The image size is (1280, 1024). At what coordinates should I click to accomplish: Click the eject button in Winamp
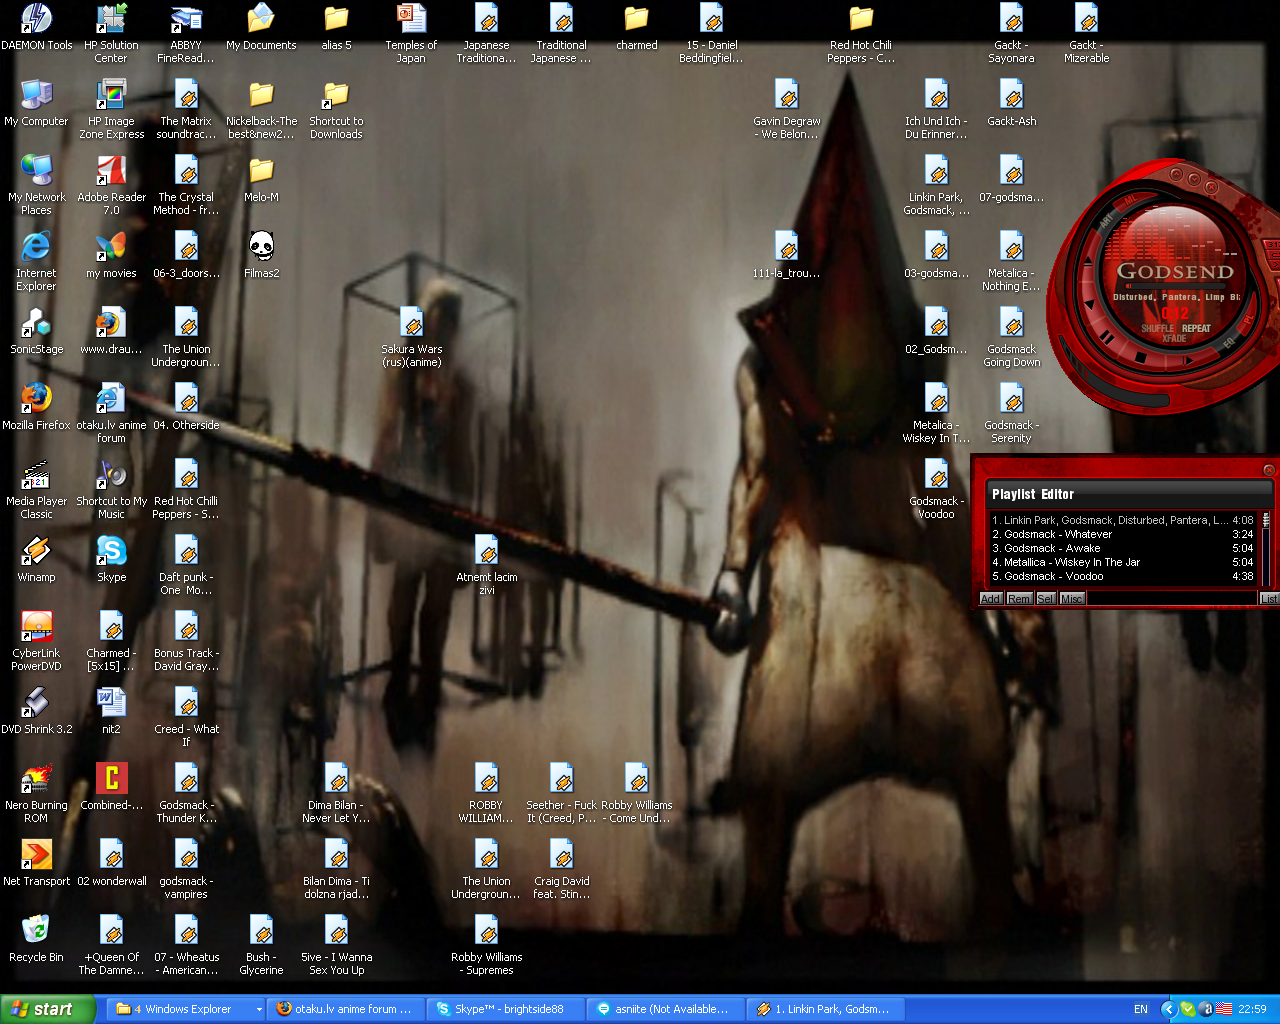1088,262
